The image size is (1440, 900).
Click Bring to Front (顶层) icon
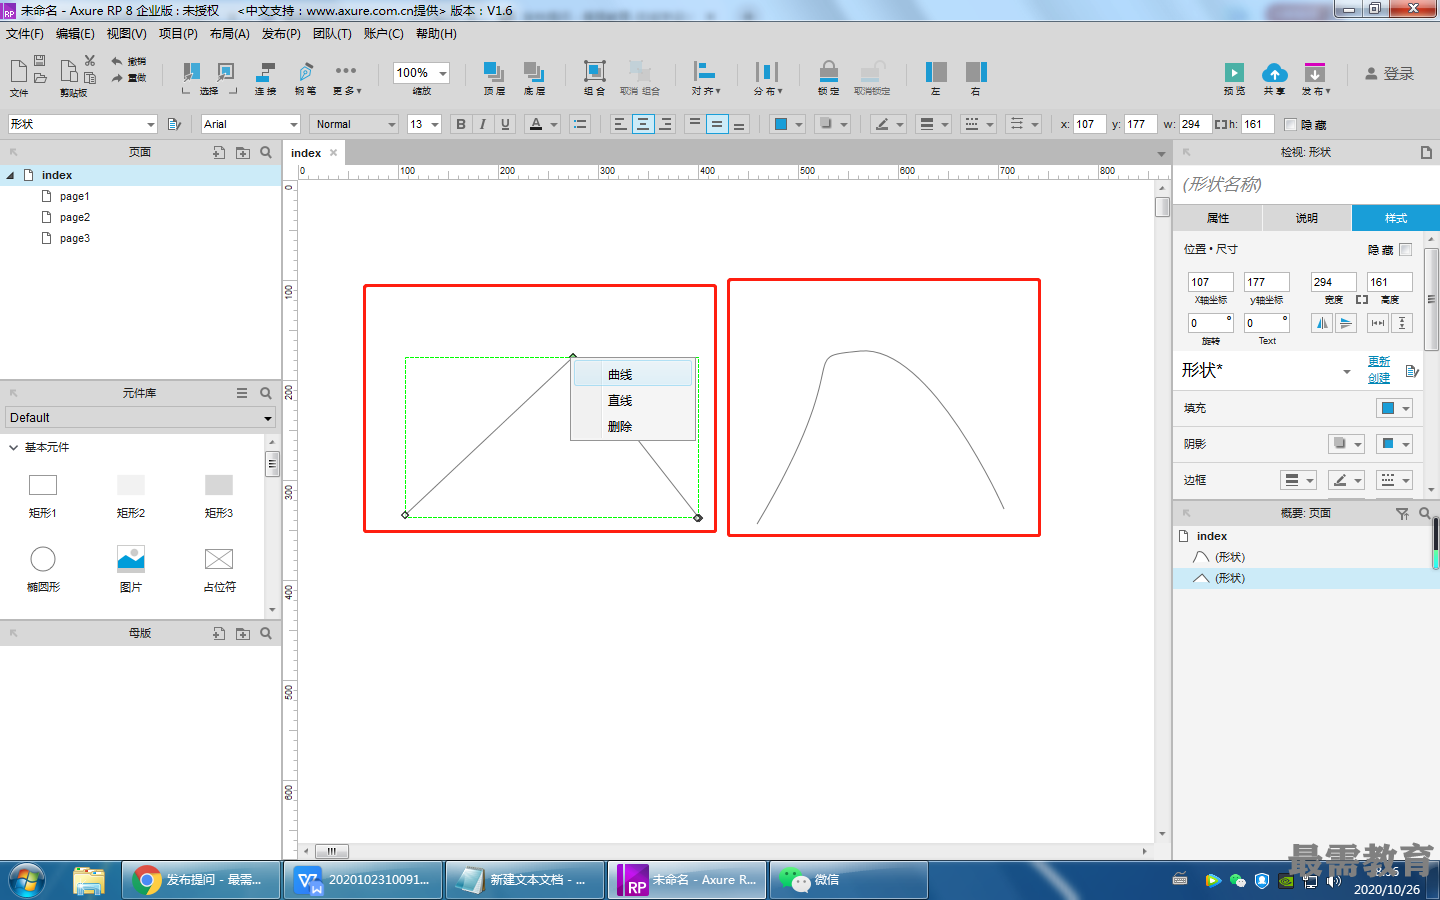coord(494,72)
